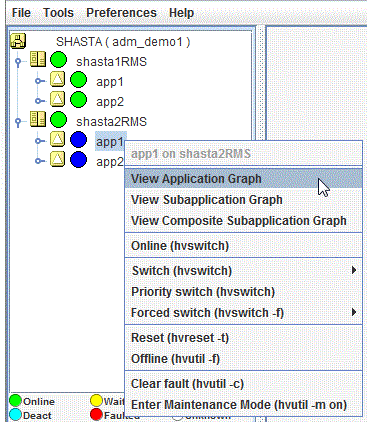The width and height of the screenshot is (386, 422).
Task: Collapse the shasta1RMS node expander
Action: pyautogui.click(x=18, y=62)
